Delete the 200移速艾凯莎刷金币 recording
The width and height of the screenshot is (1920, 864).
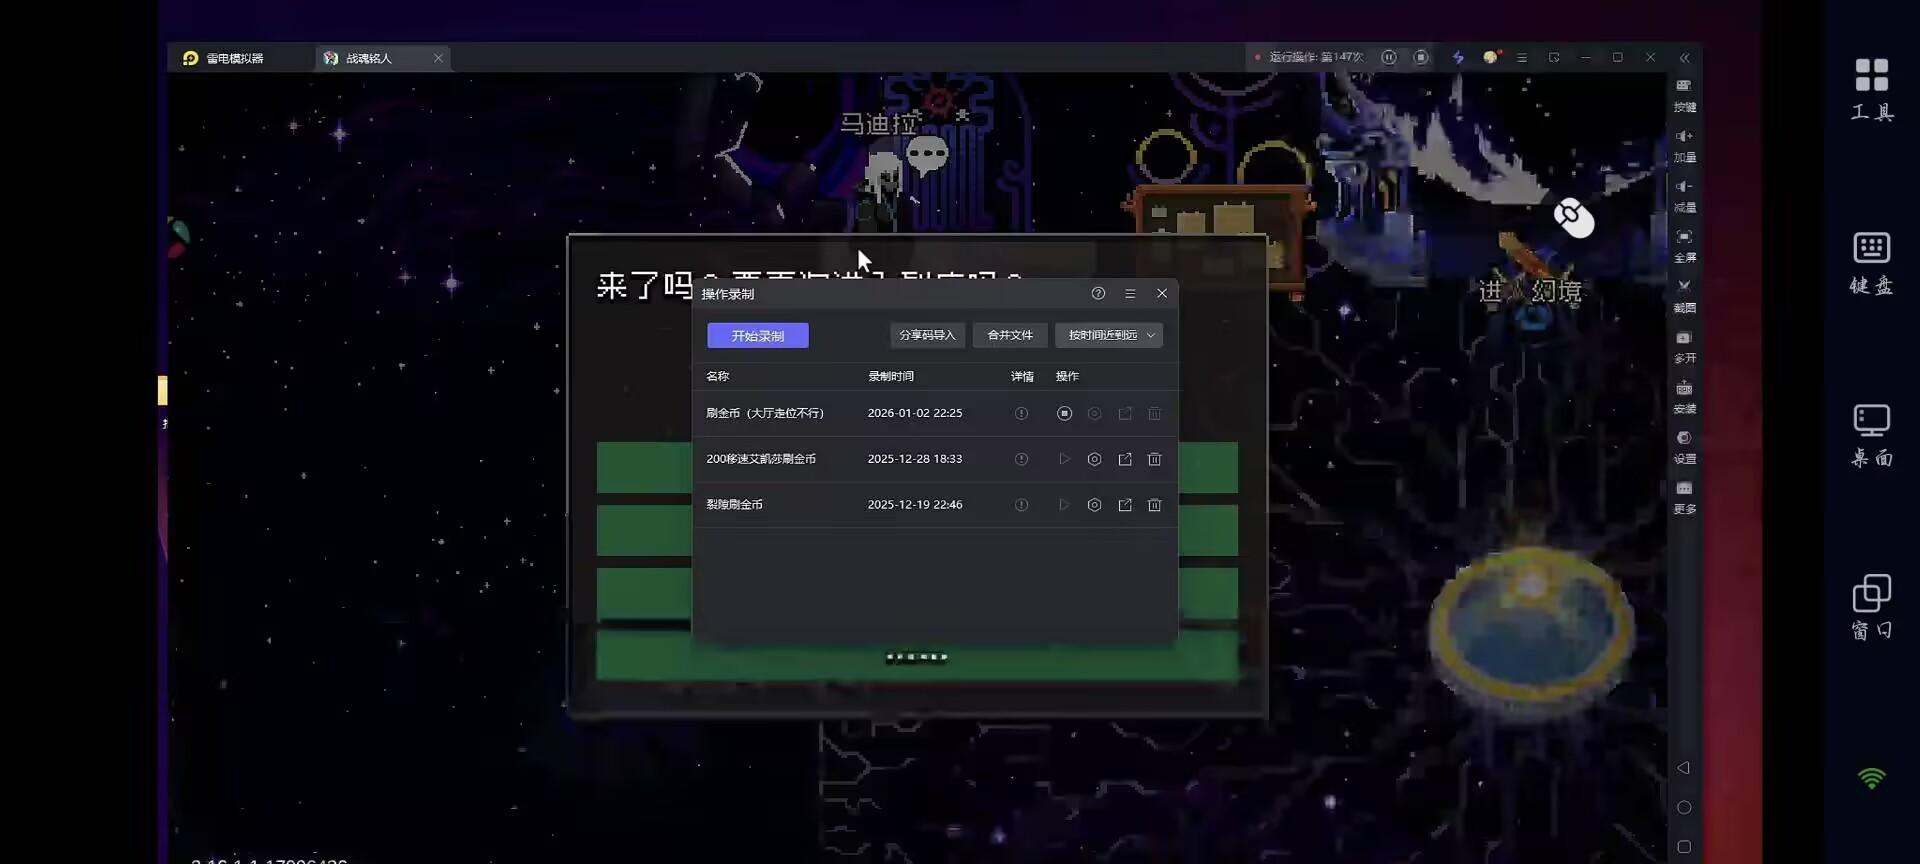pos(1155,460)
